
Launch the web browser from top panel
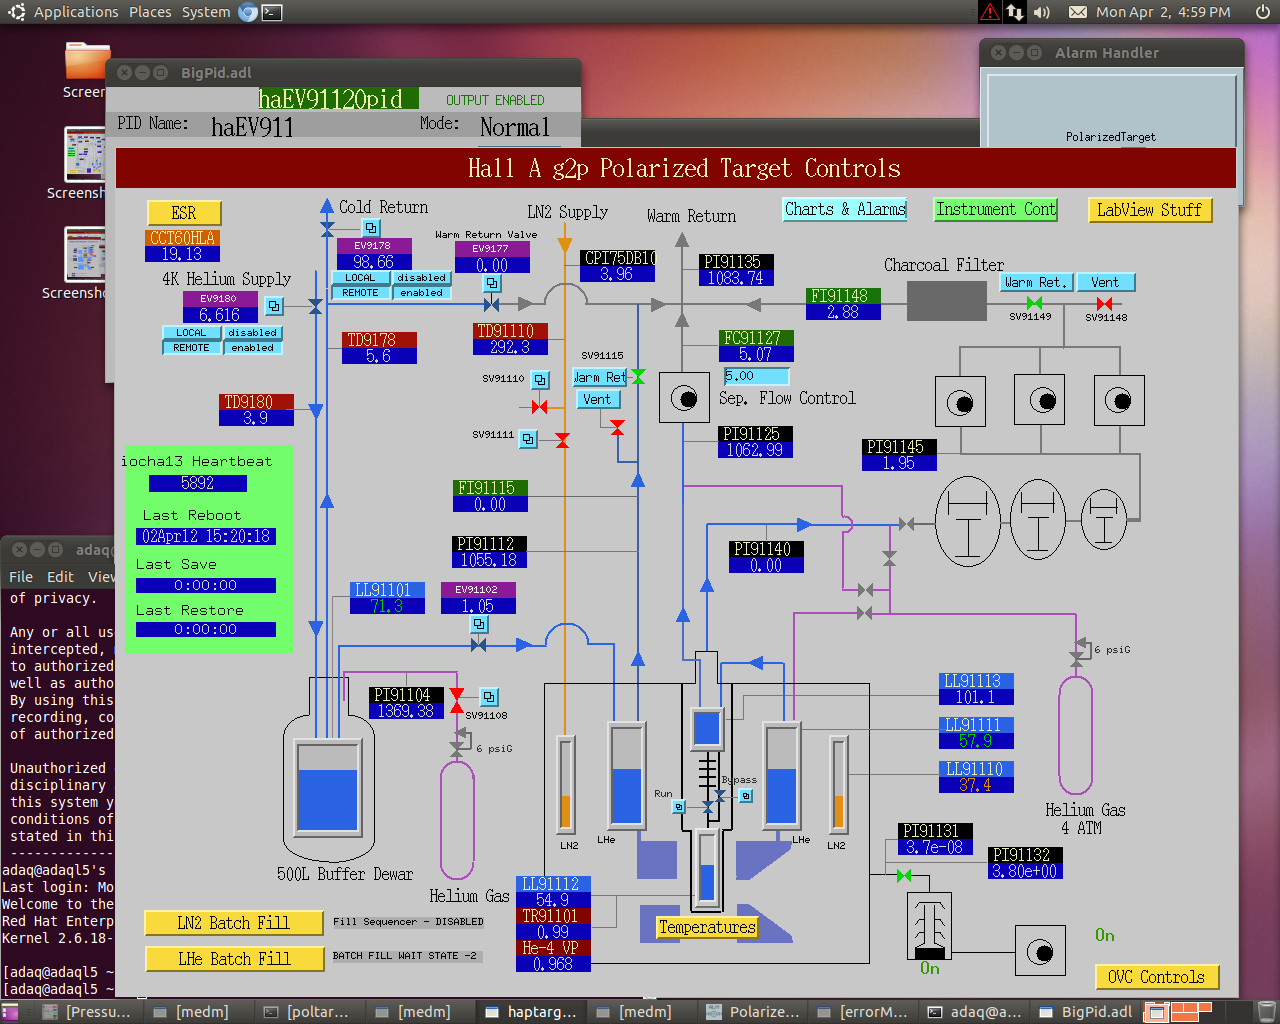click(248, 12)
